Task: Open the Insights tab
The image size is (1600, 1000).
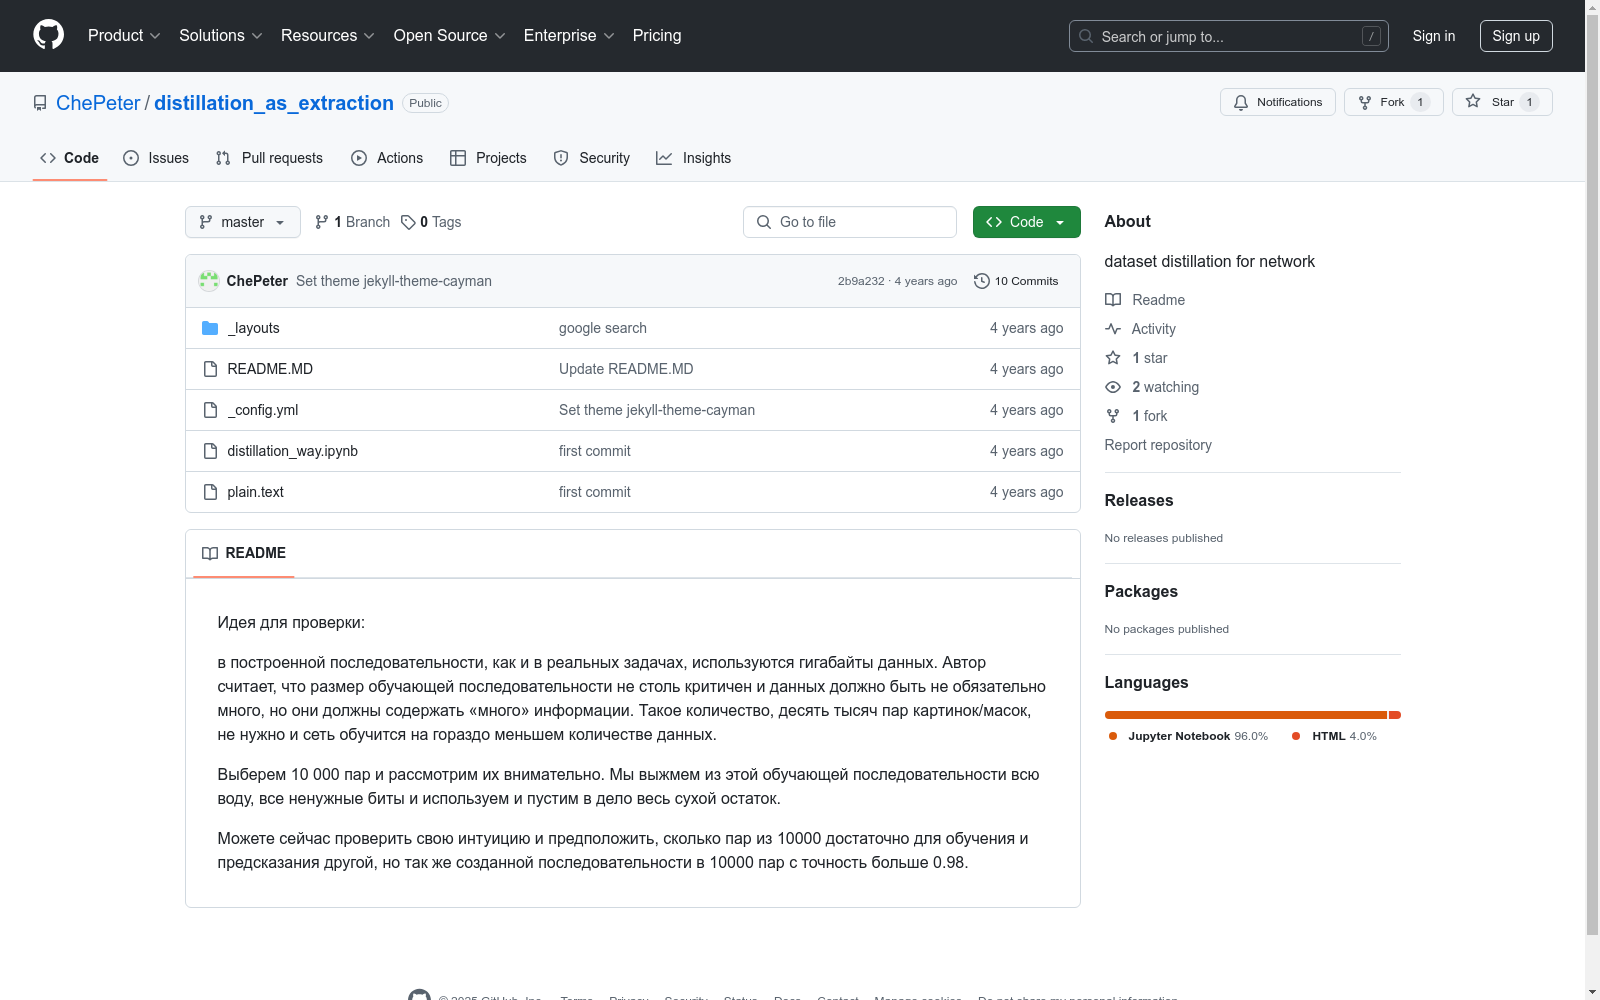Action: [x=694, y=158]
